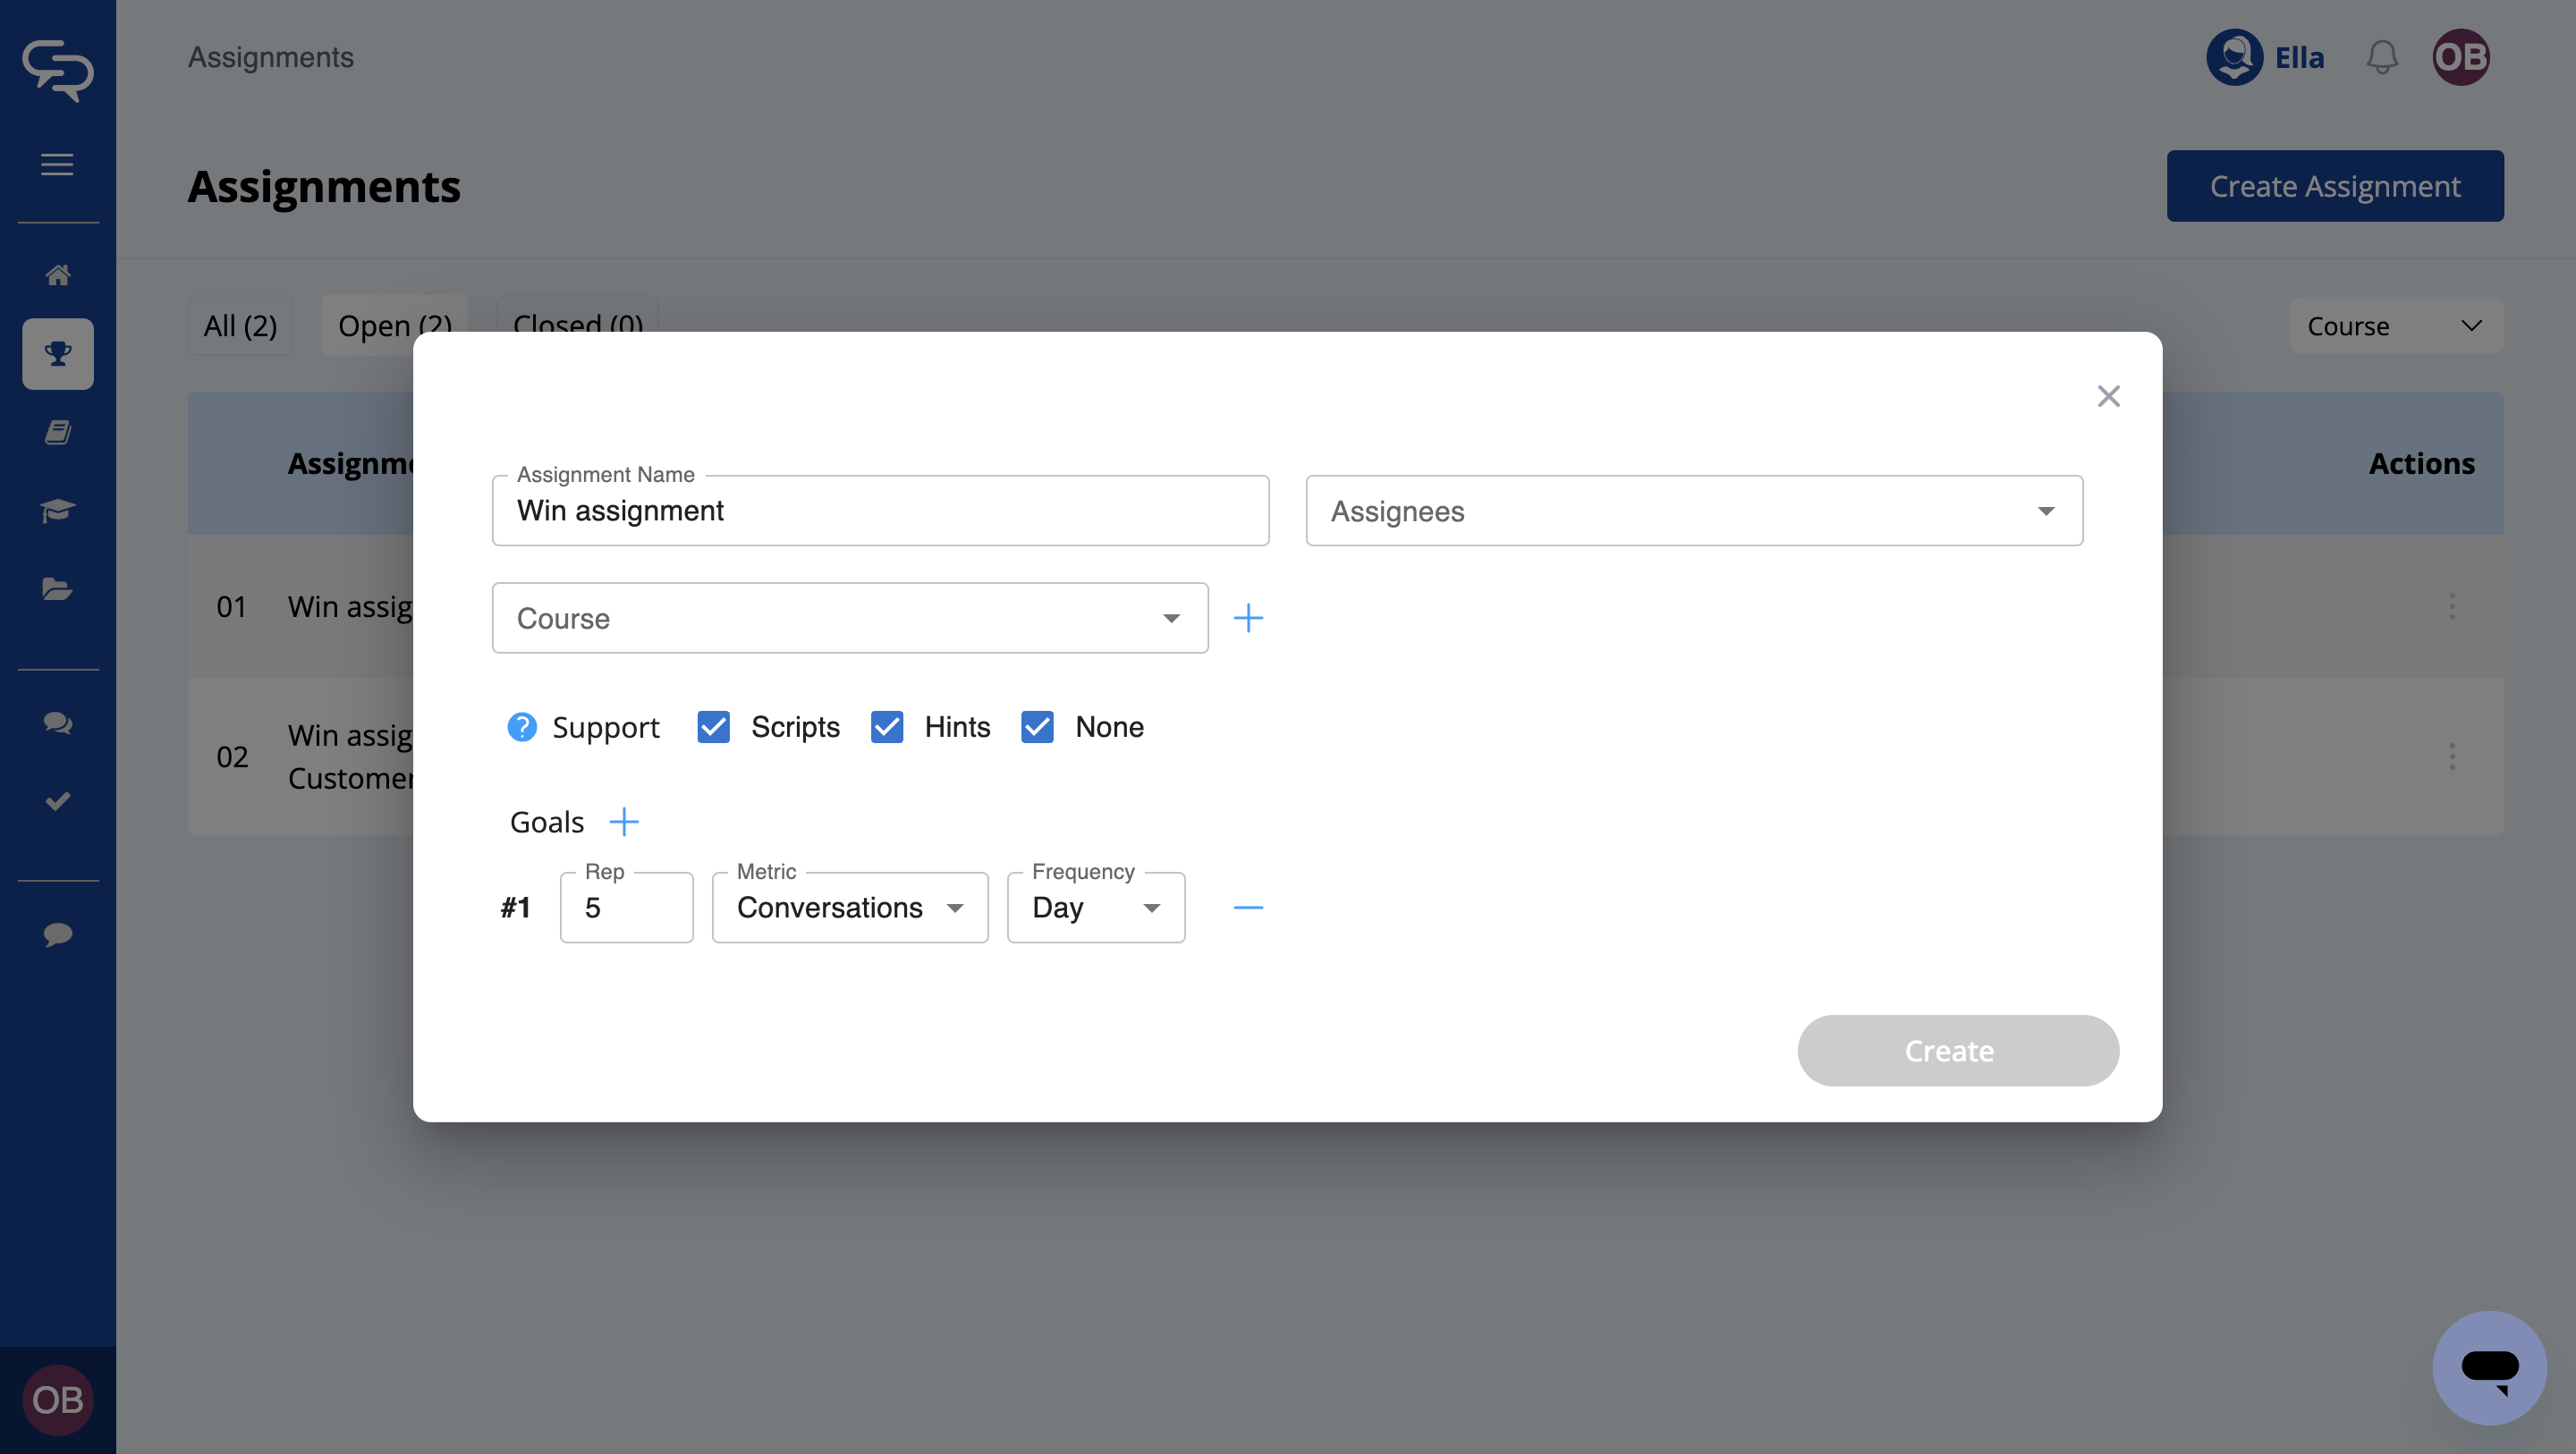Click the notification bell icon
2576x1454 pixels.
(x=2382, y=57)
